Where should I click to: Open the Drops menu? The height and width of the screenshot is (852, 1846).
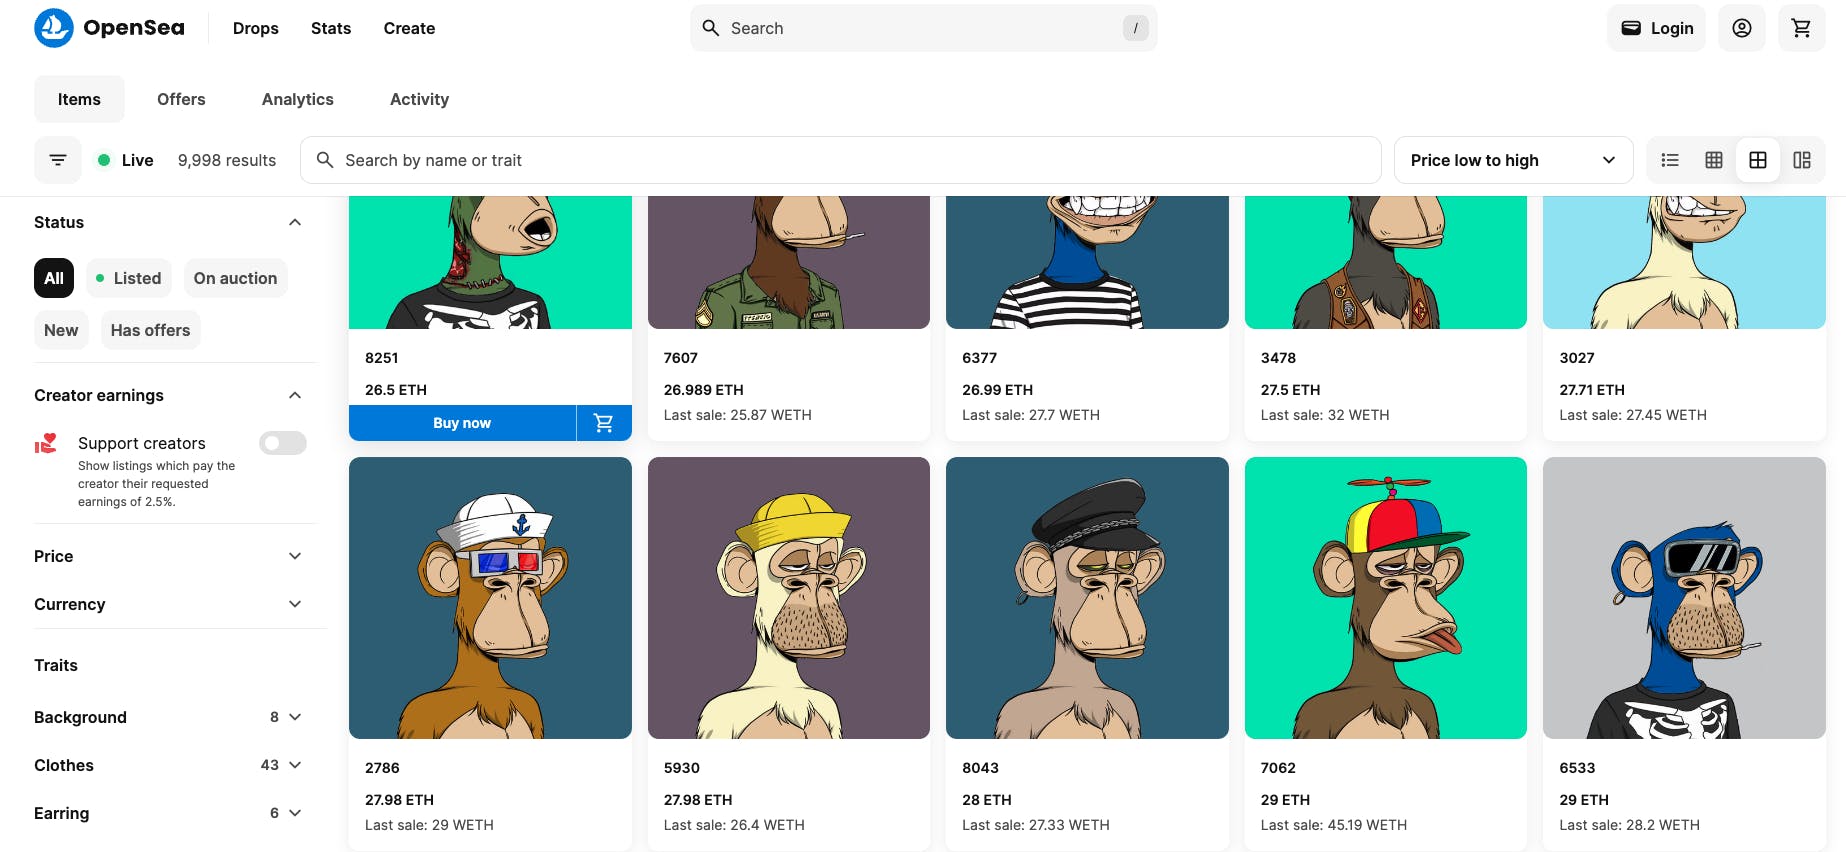coord(256,28)
